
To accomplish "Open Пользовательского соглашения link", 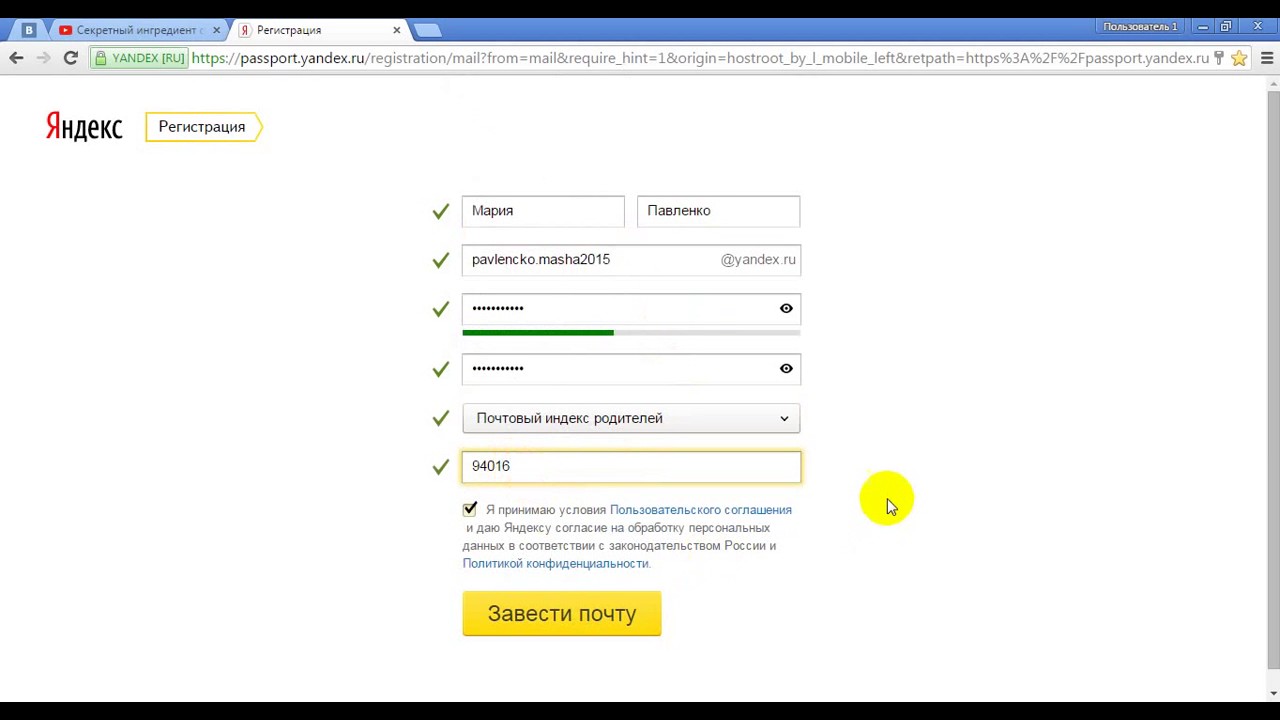I will coord(700,510).
